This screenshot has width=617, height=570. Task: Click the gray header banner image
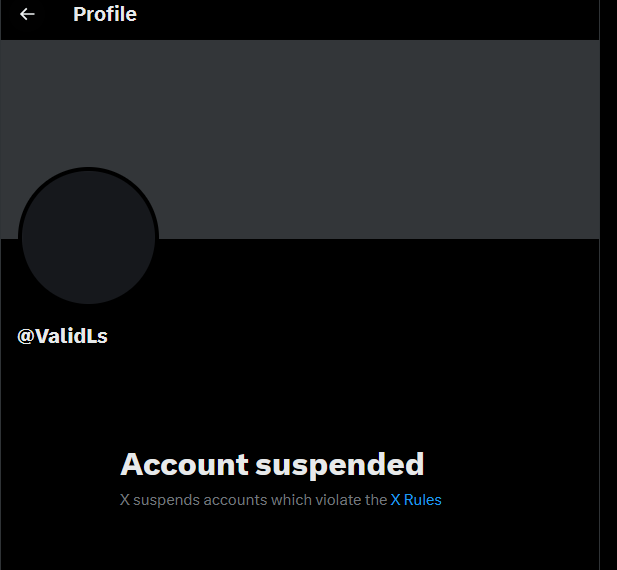(x=300, y=139)
